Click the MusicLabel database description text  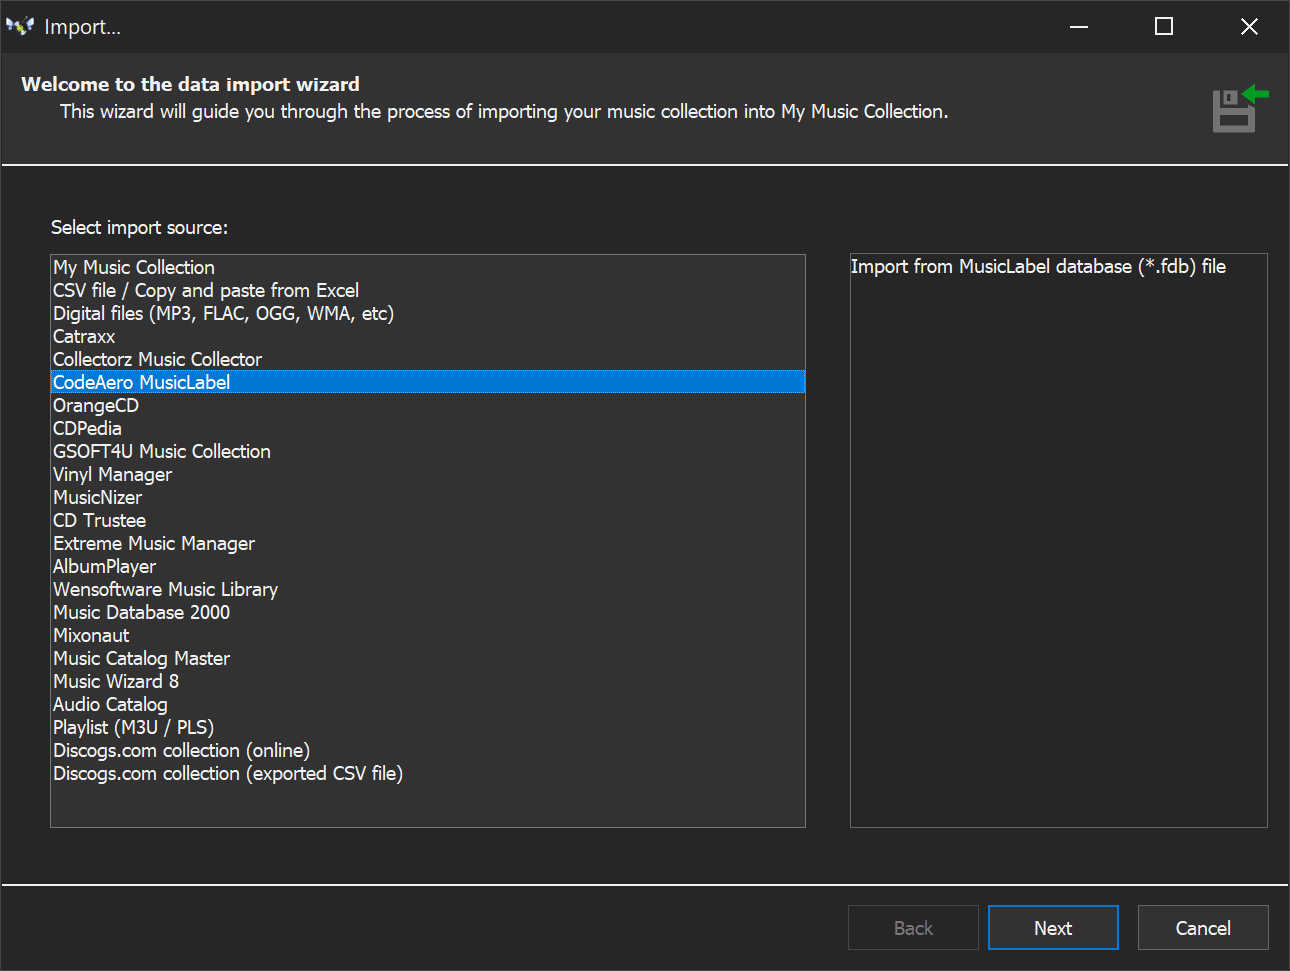pos(1038,267)
